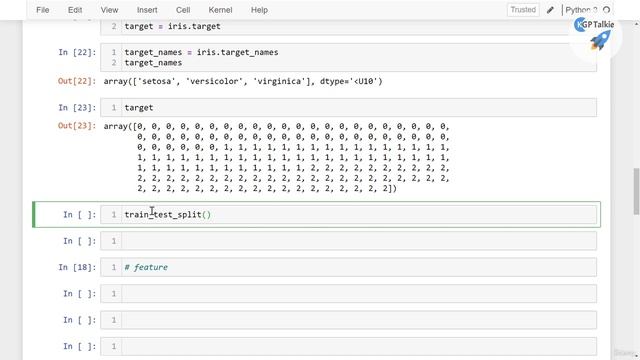640x360 pixels.
Task: Open the Edit menu
Action: pyautogui.click(x=75, y=10)
